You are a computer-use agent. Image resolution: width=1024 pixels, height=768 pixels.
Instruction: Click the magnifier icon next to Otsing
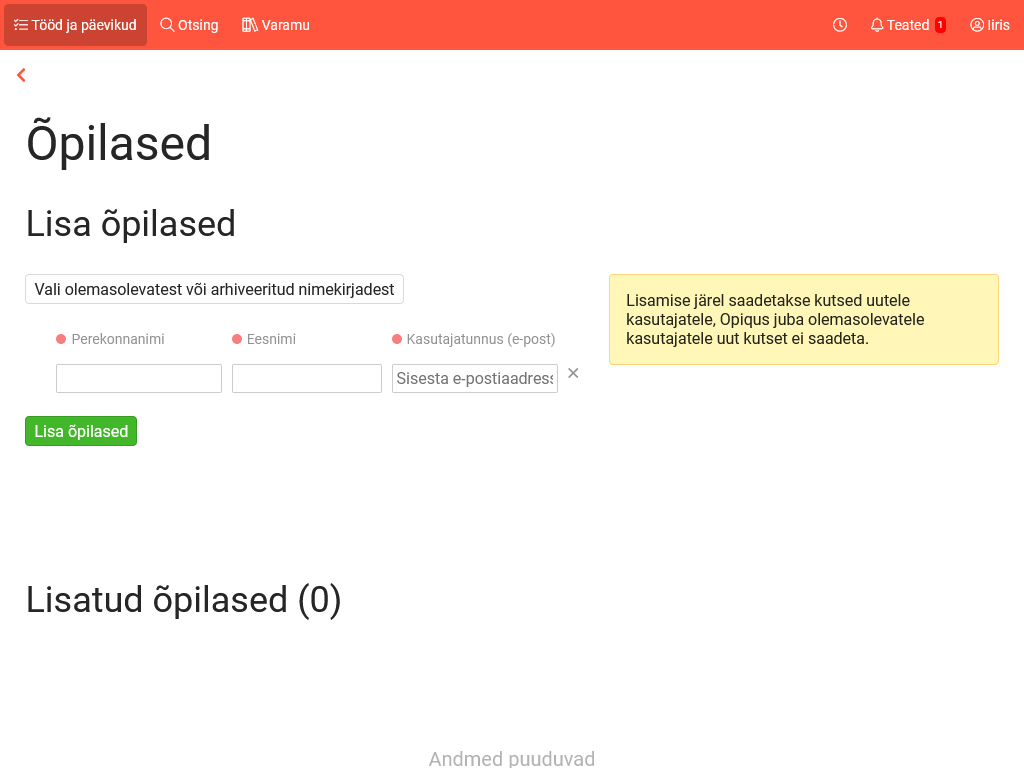[167, 25]
